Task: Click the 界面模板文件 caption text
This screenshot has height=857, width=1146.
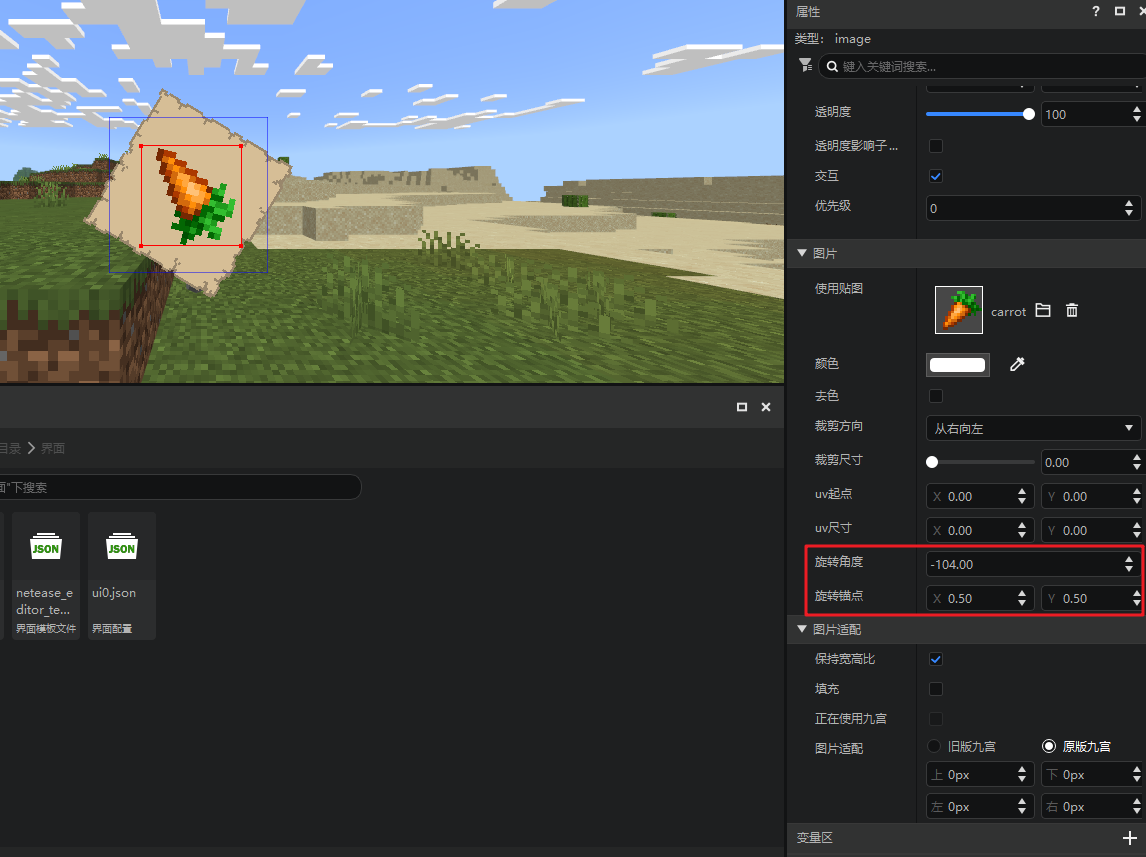Action: (x=46, y=628)
